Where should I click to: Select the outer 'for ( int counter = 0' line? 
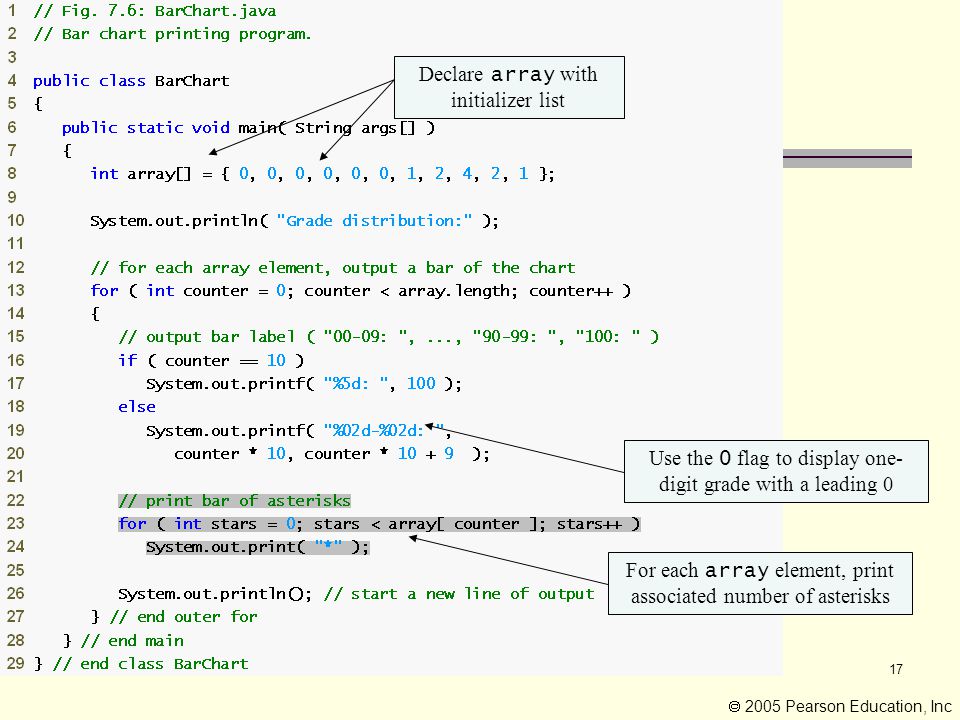click(x=361, y=290)
